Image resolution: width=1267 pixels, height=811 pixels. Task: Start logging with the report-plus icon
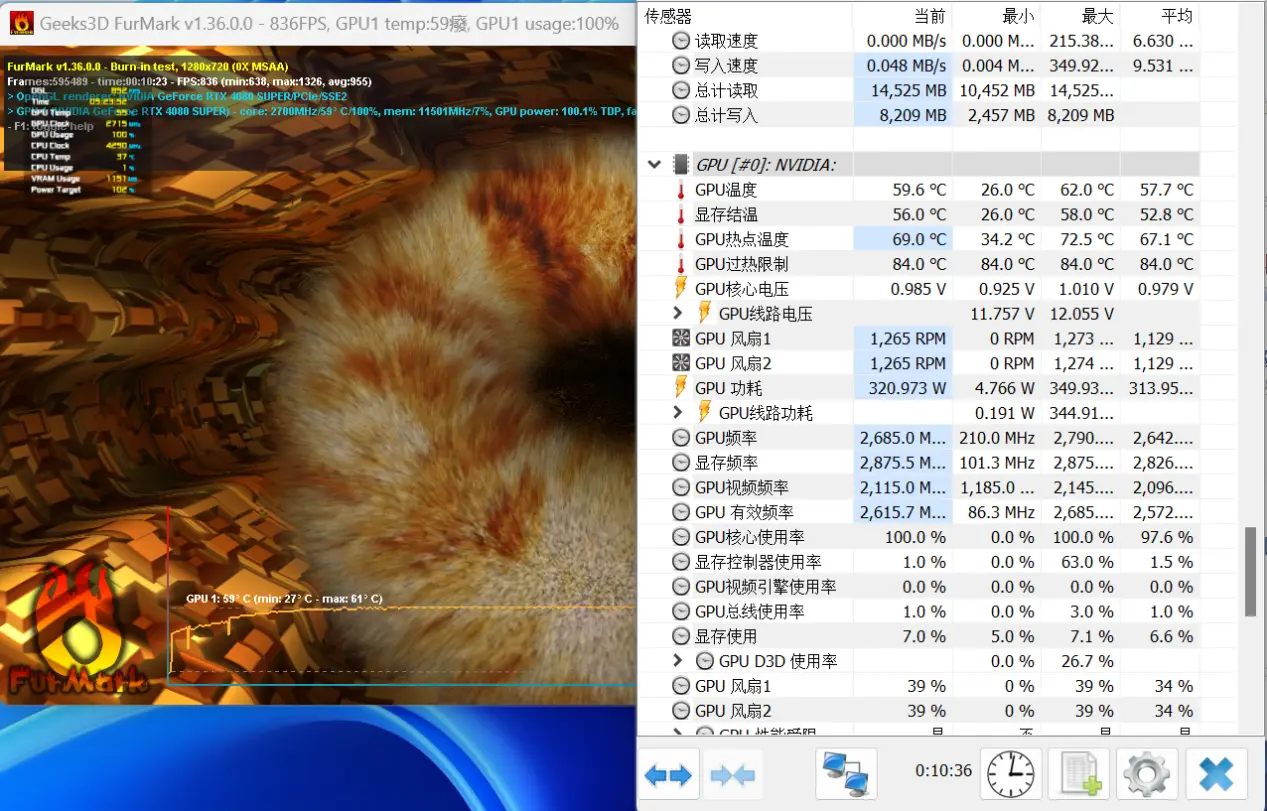1078,773
